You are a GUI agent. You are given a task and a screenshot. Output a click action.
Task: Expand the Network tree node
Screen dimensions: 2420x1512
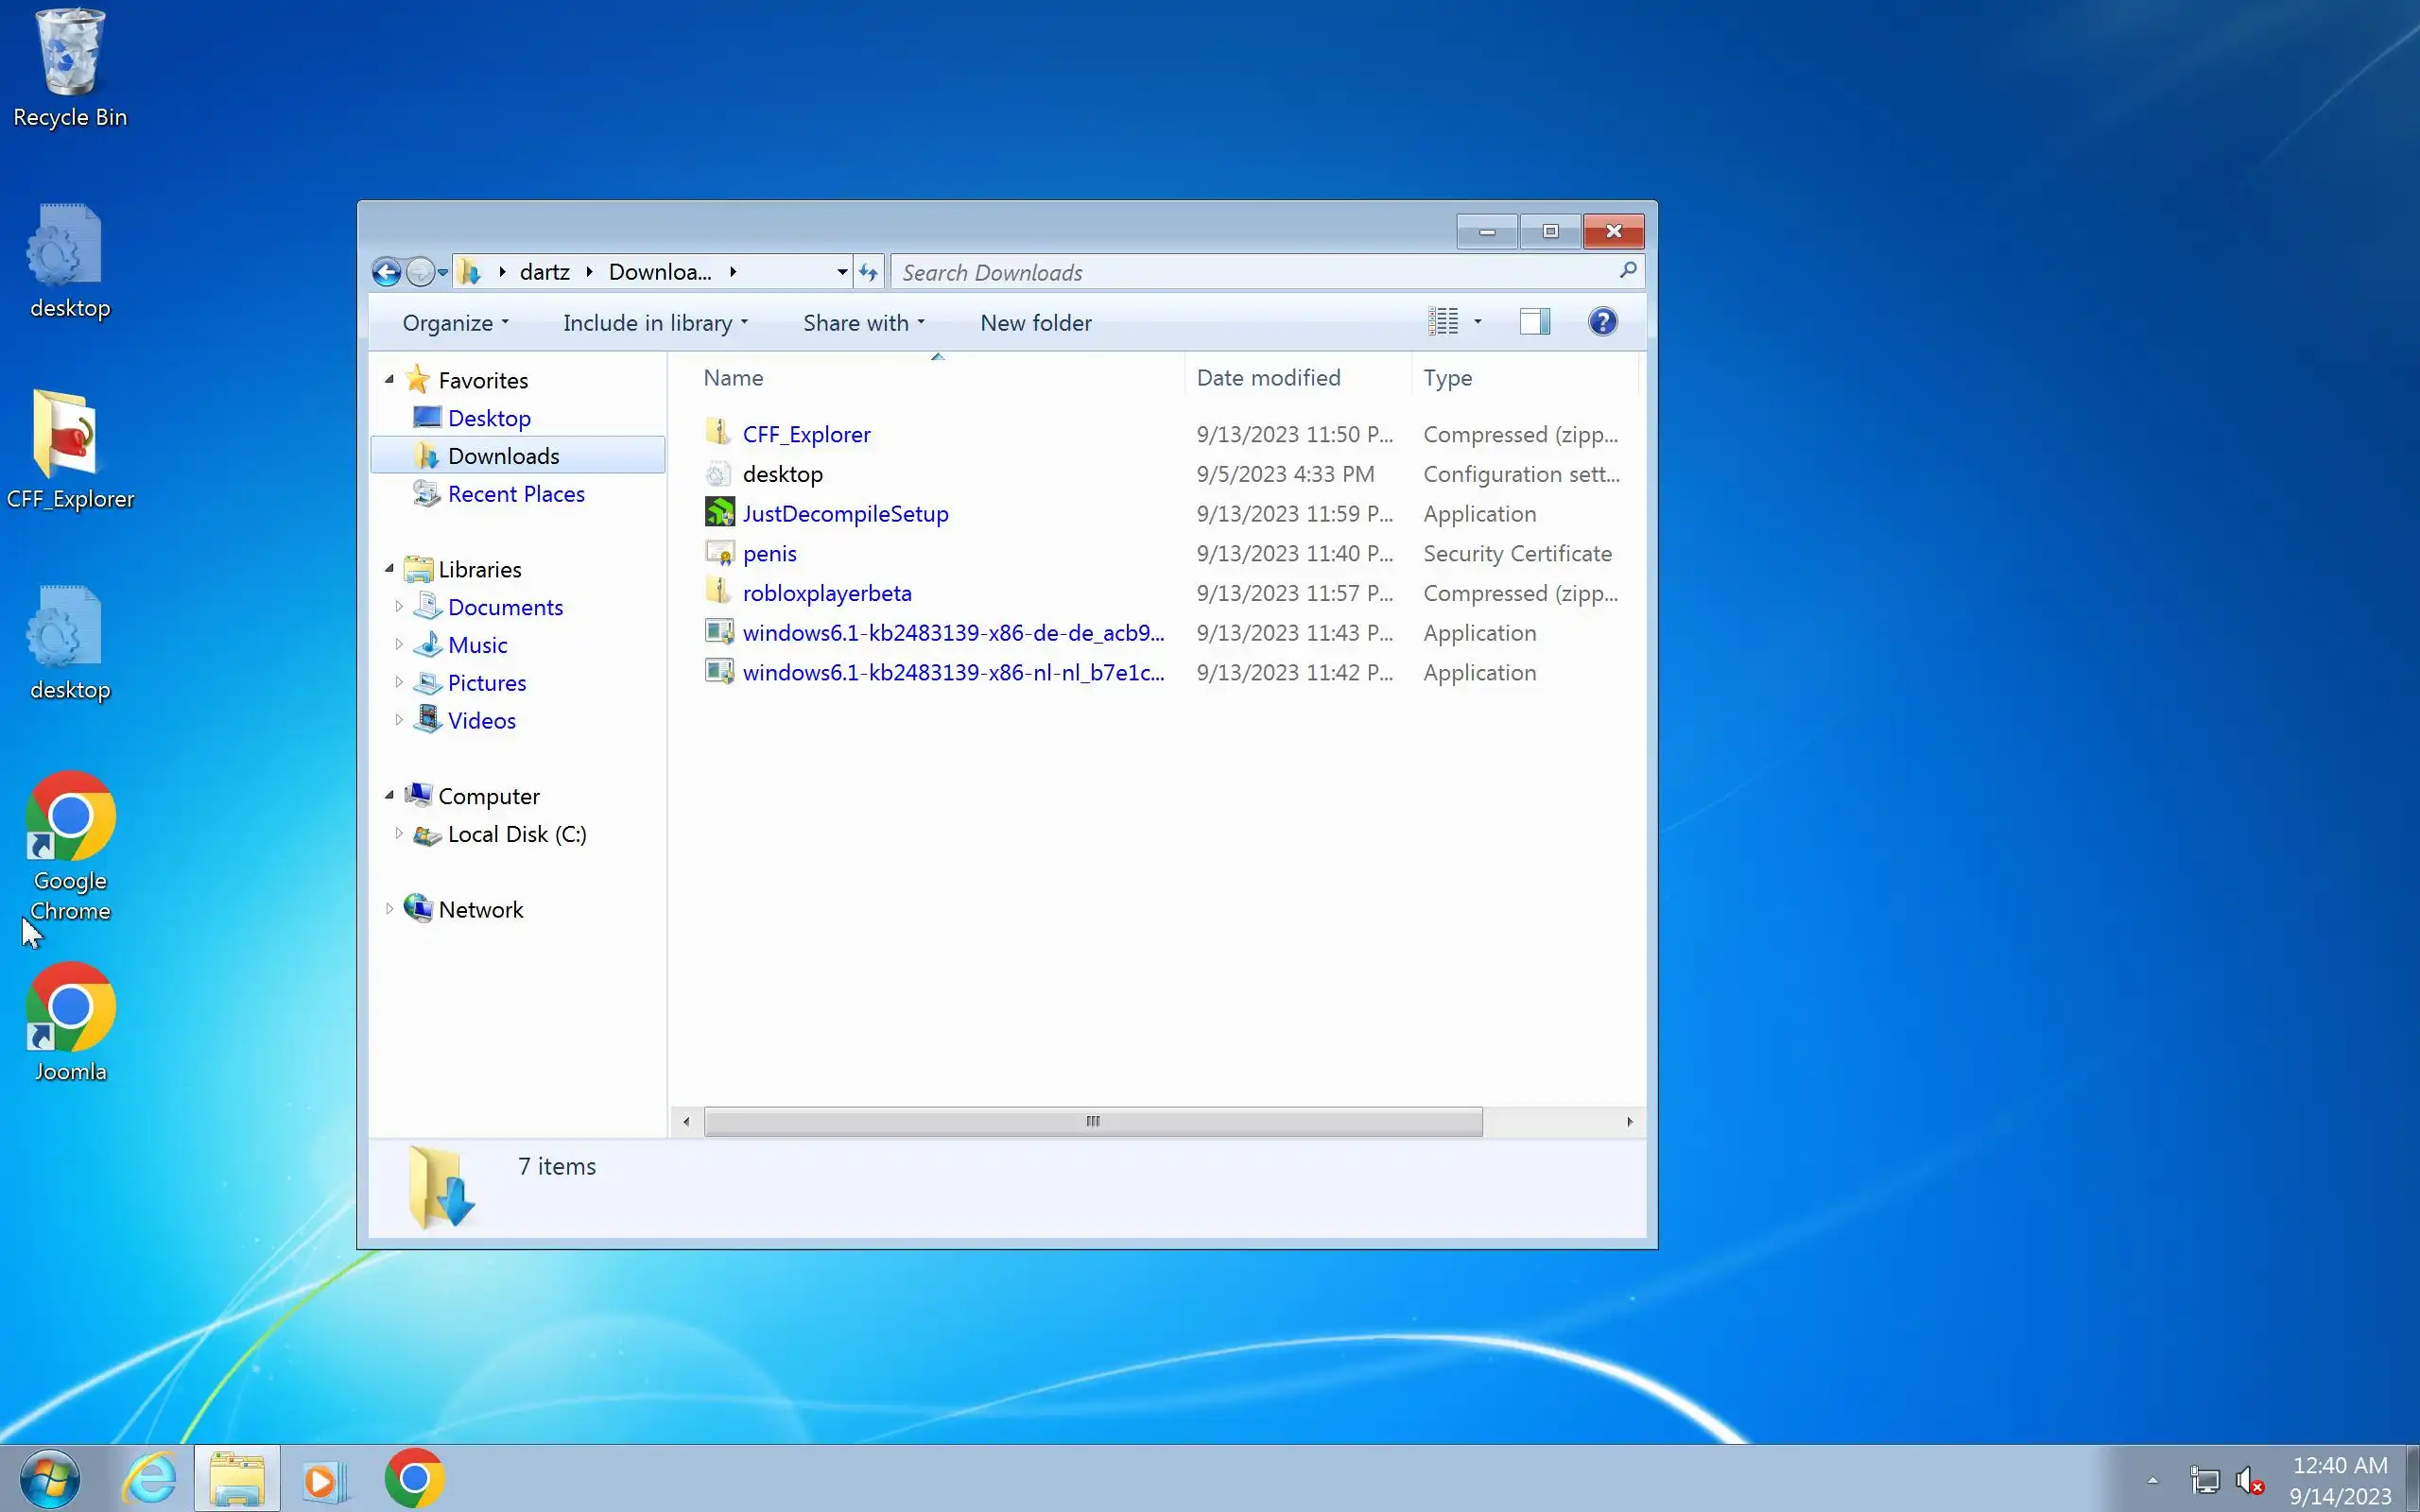click(x=389, y=908)
